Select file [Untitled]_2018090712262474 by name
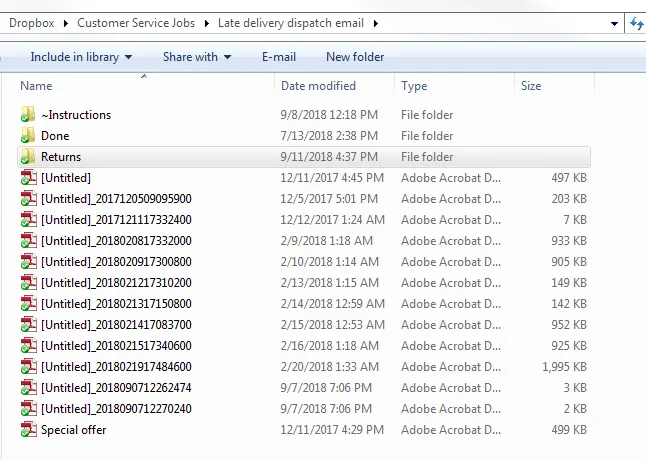This screenshot has height=460, width=646. (117, 388)
